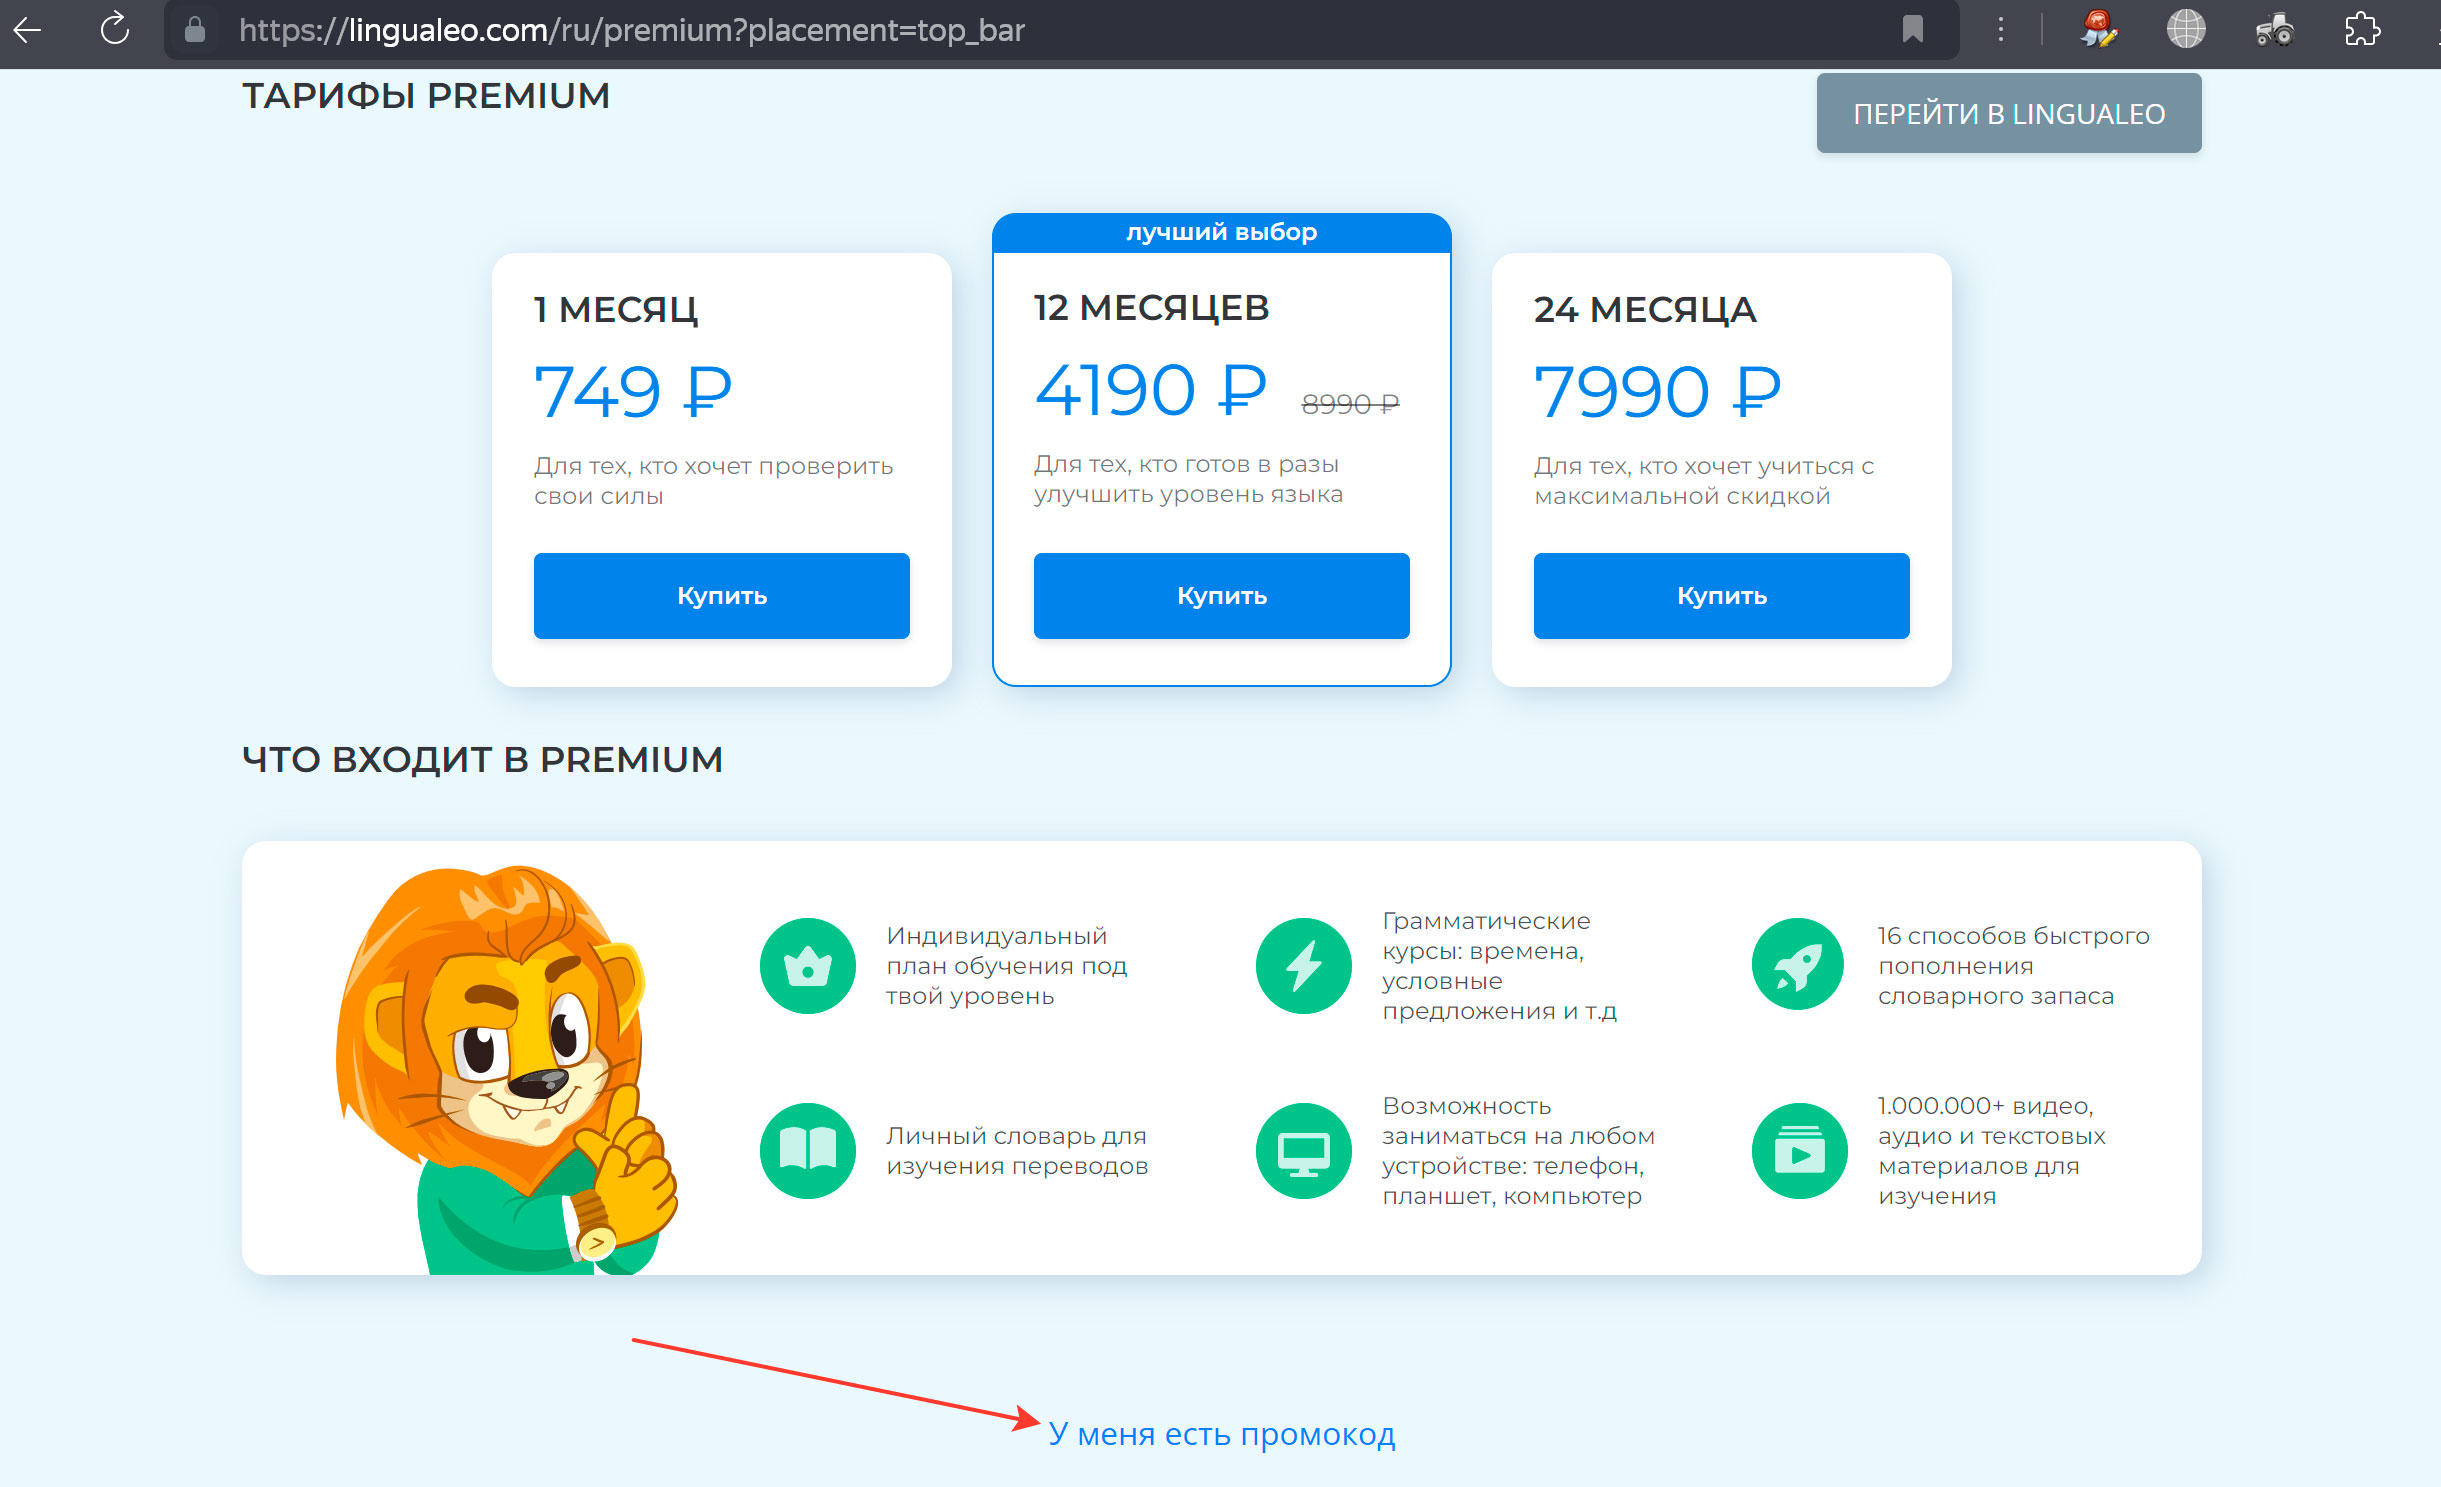This screenshot has height=1487, width=2441.
Task: Click the green monitor any-device icon
Action: 1304,1151
